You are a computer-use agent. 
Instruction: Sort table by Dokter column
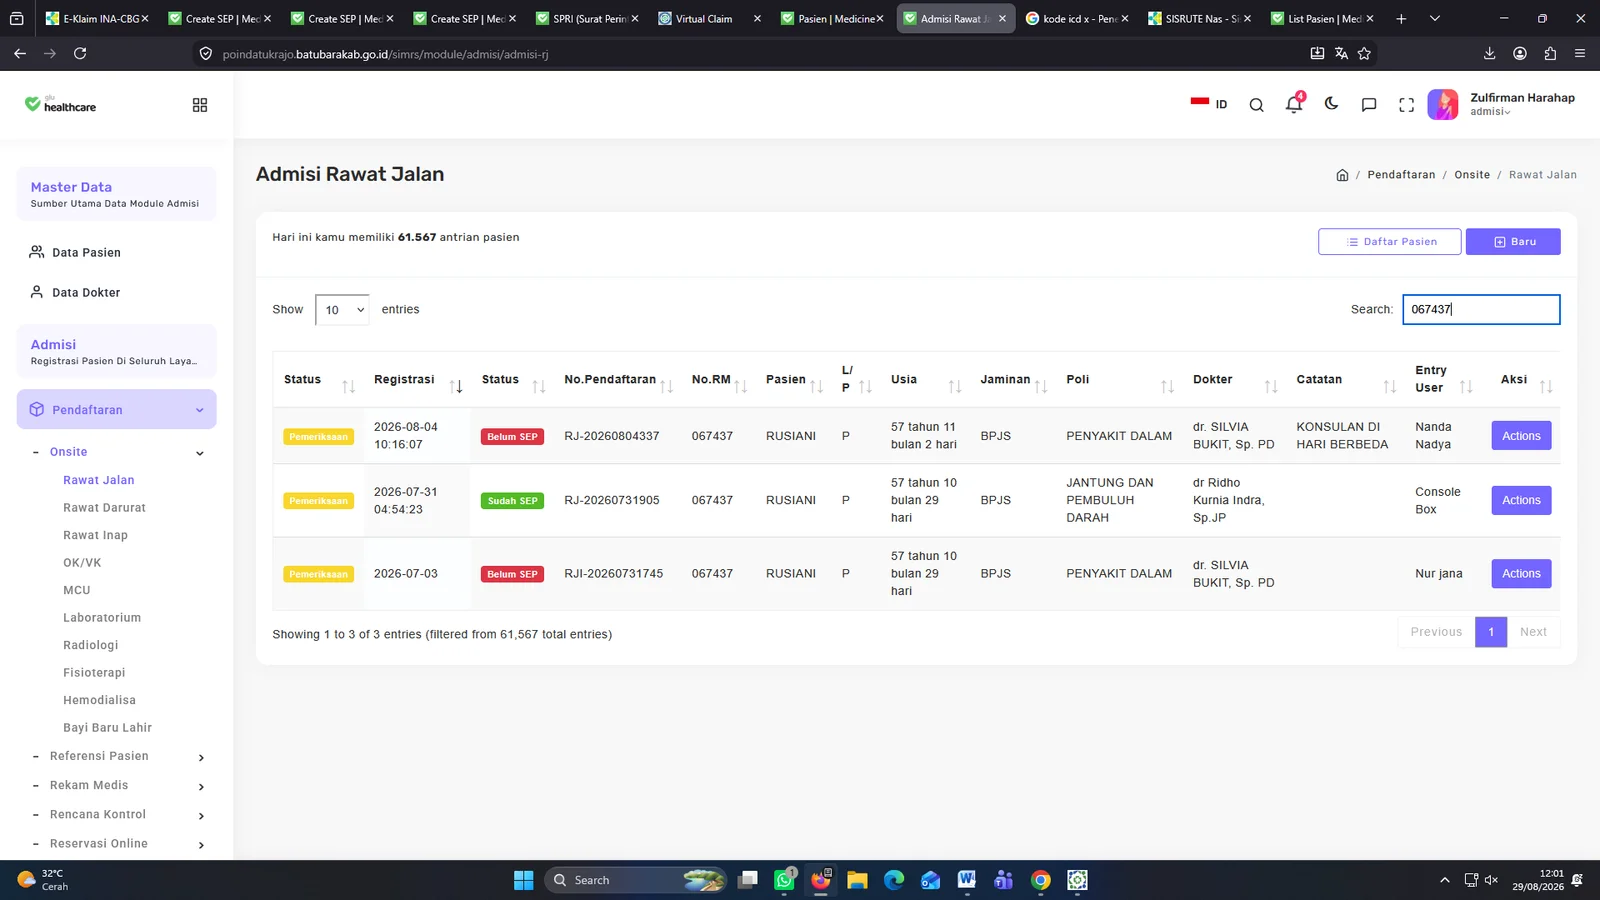tap(1235, 380)
